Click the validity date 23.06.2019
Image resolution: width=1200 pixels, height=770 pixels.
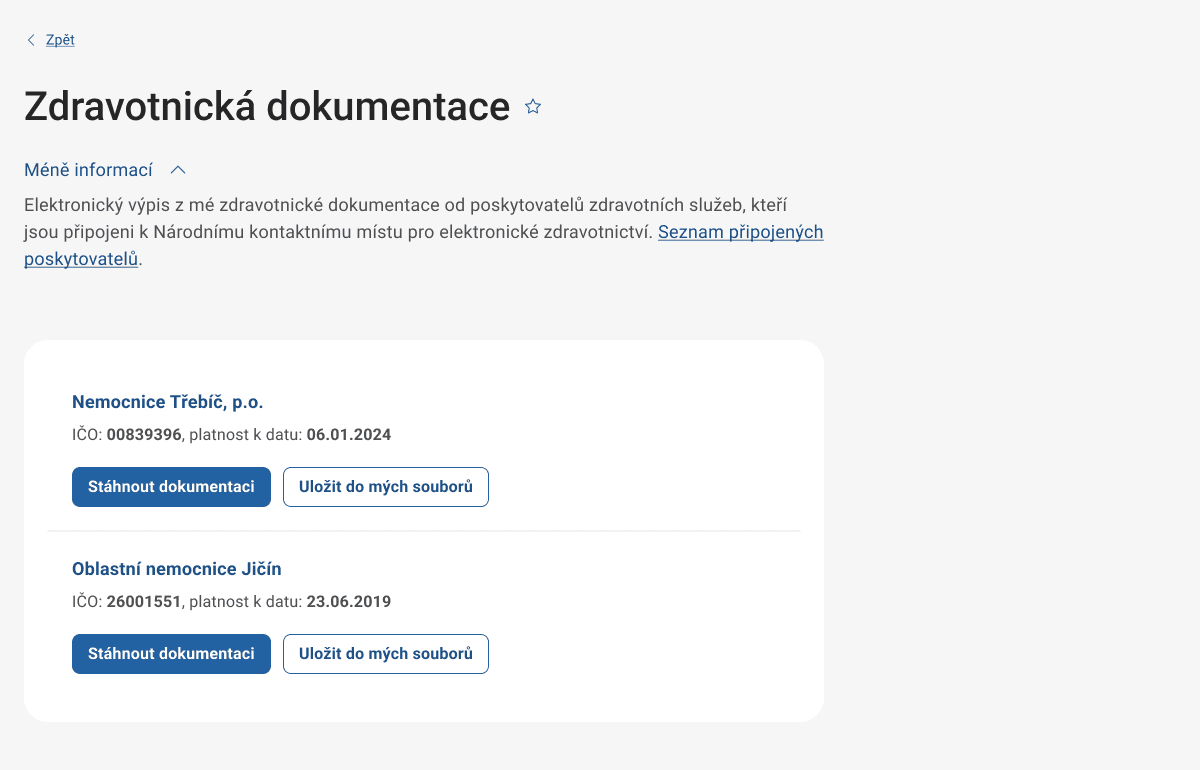click(347, 601)
